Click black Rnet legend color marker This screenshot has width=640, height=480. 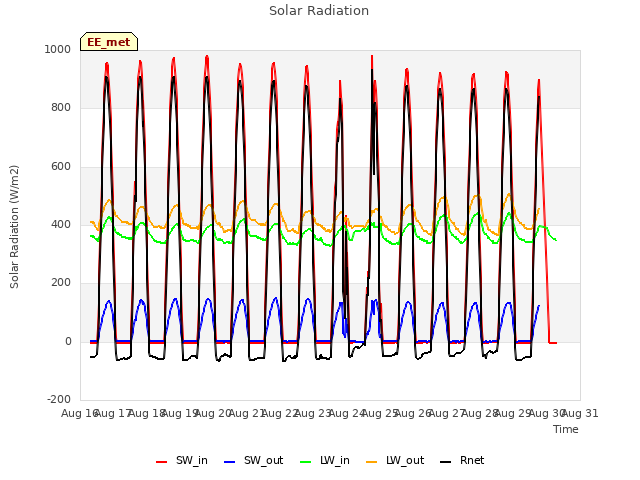tap(446, 462)
